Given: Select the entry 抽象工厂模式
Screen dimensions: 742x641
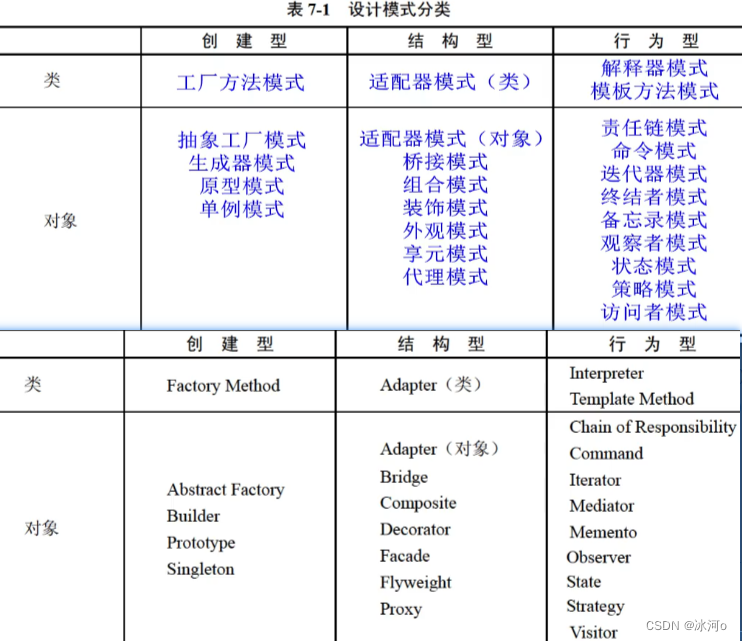Looking at the screenshot, I should 241,140.
